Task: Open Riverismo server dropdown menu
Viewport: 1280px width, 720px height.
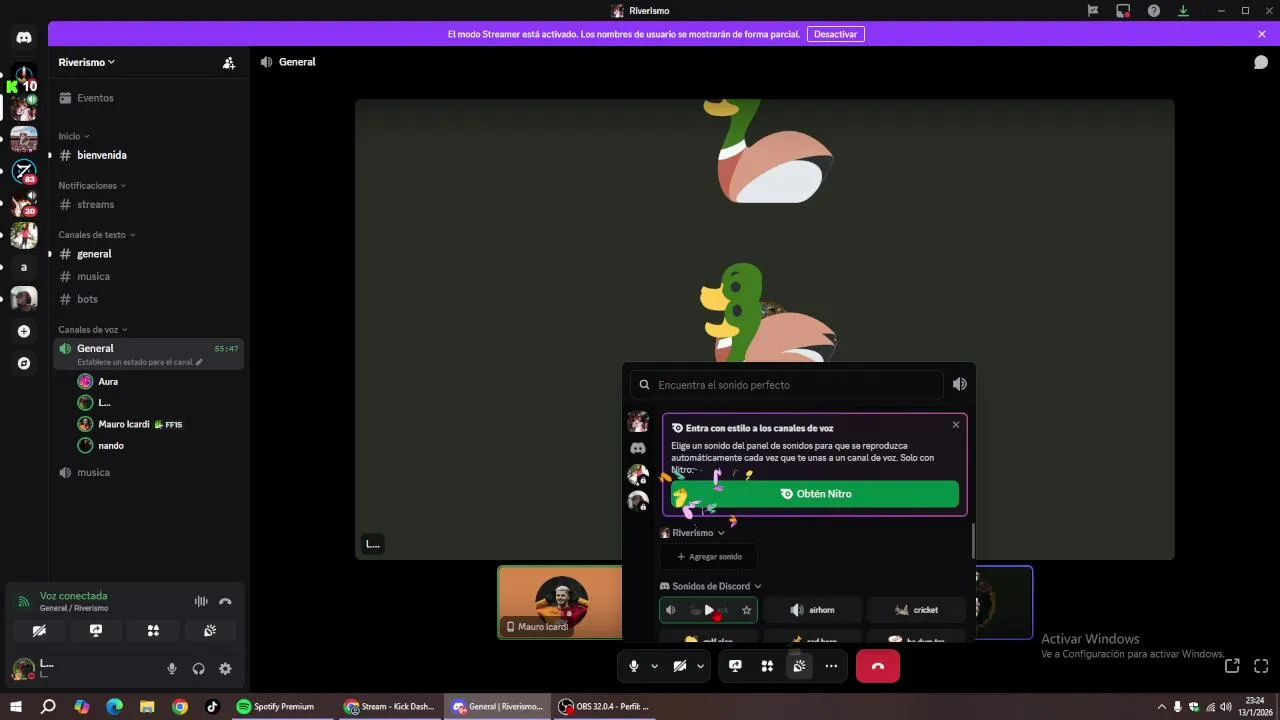Action: point(87,62)
